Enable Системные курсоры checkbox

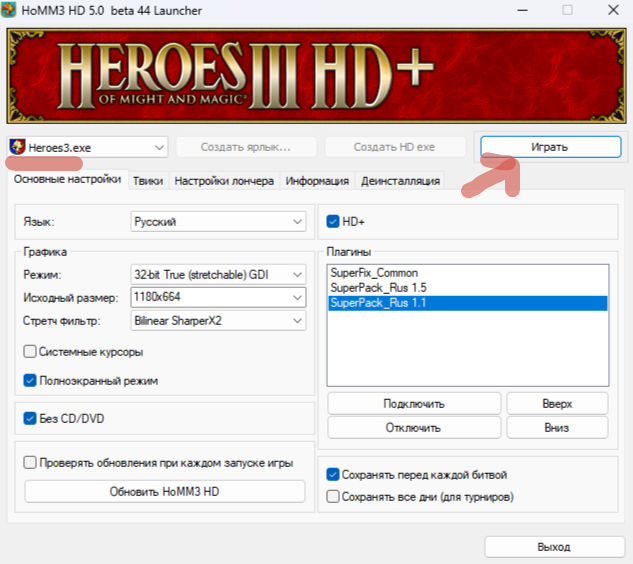click(30, 352)
